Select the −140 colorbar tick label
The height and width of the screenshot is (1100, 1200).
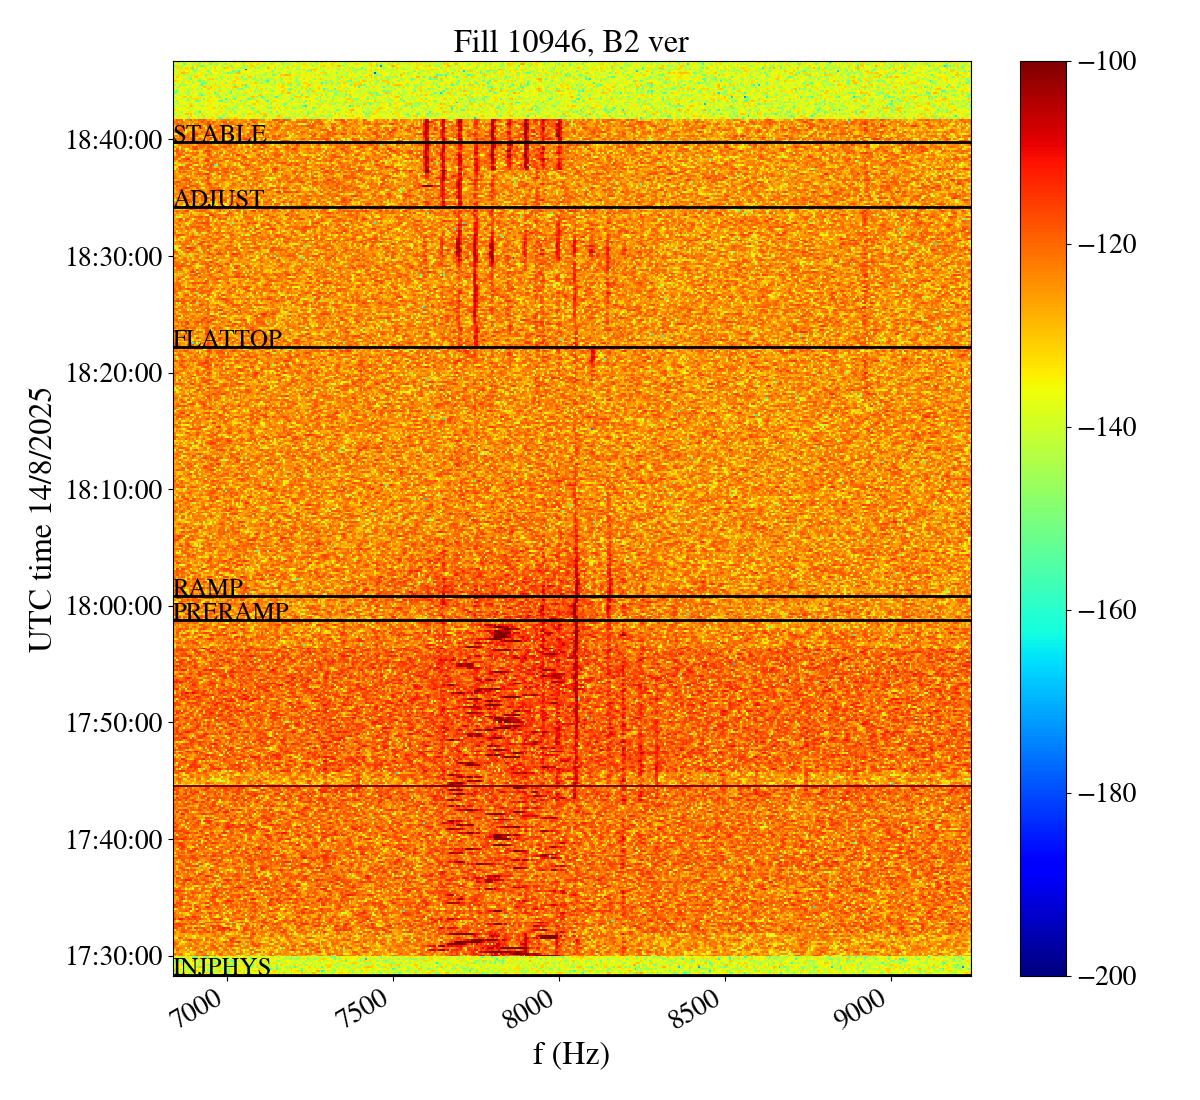click(1108, 427)
